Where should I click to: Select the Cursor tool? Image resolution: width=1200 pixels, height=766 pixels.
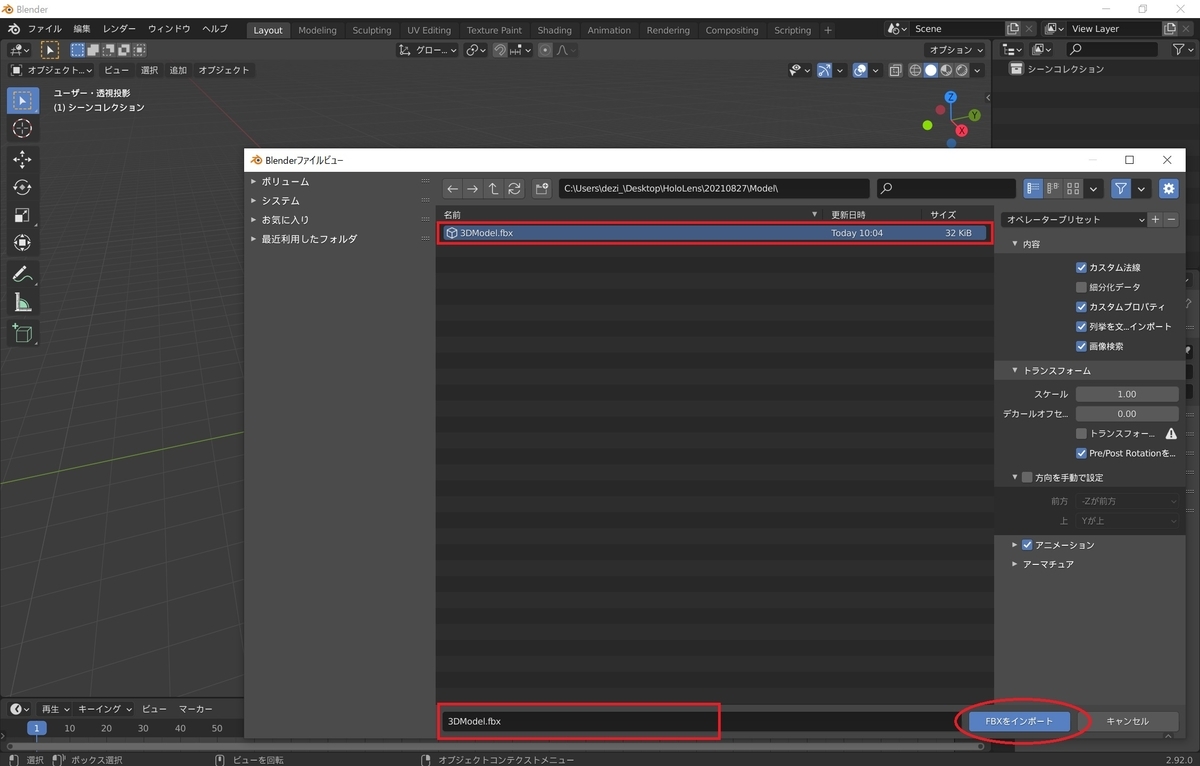point(22,129)
